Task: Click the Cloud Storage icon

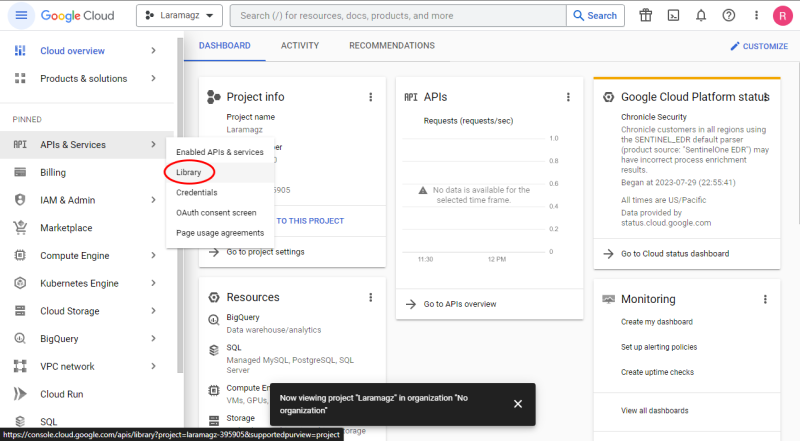Action: click(x=20, y=310)
